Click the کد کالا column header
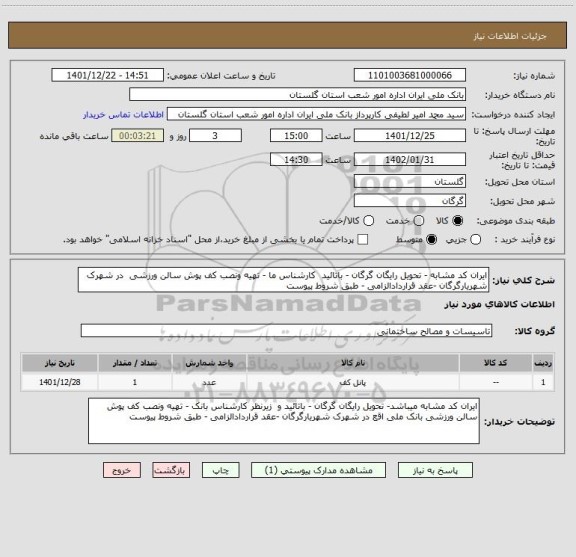 pos(496,363)
